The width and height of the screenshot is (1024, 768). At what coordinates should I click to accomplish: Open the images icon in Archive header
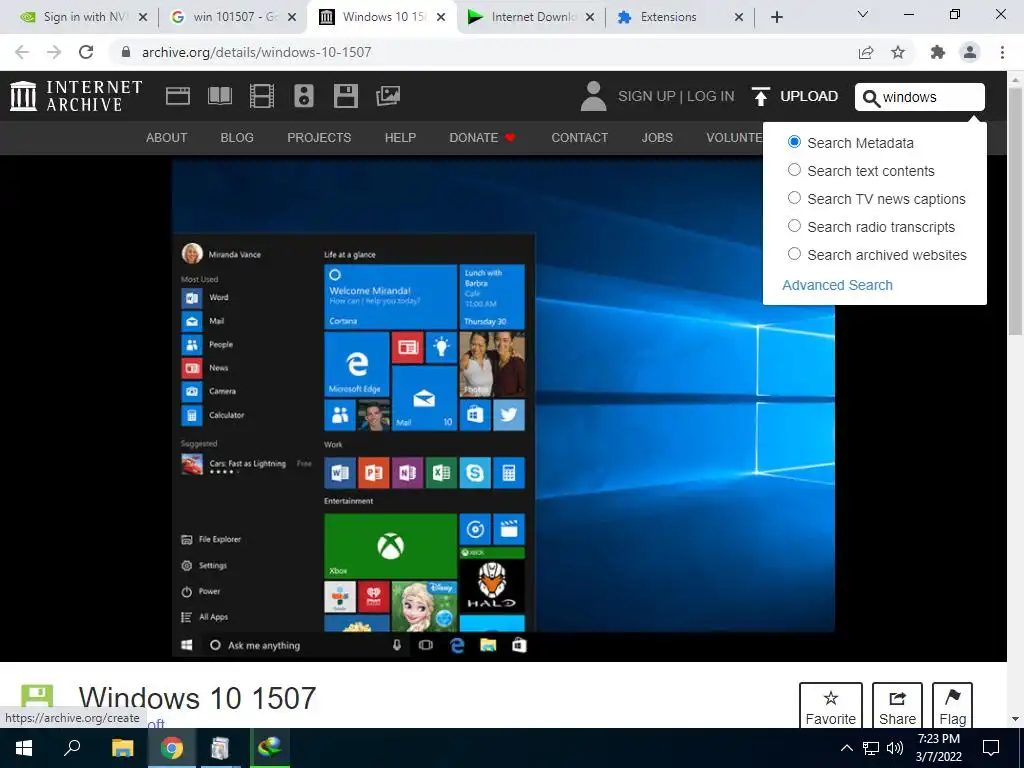point(388,97)
